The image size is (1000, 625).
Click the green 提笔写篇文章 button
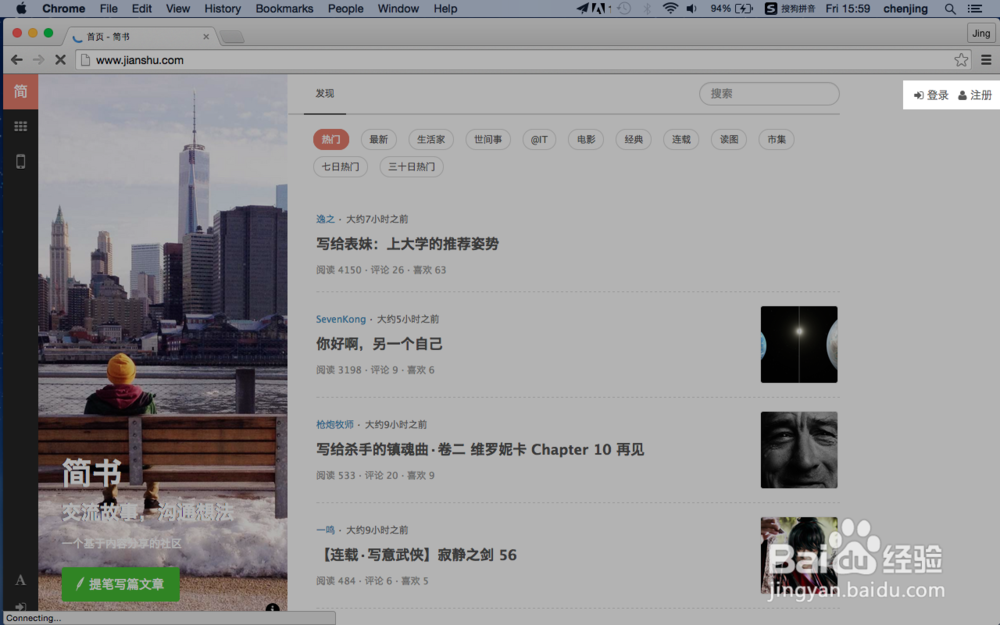coord(120,585)
